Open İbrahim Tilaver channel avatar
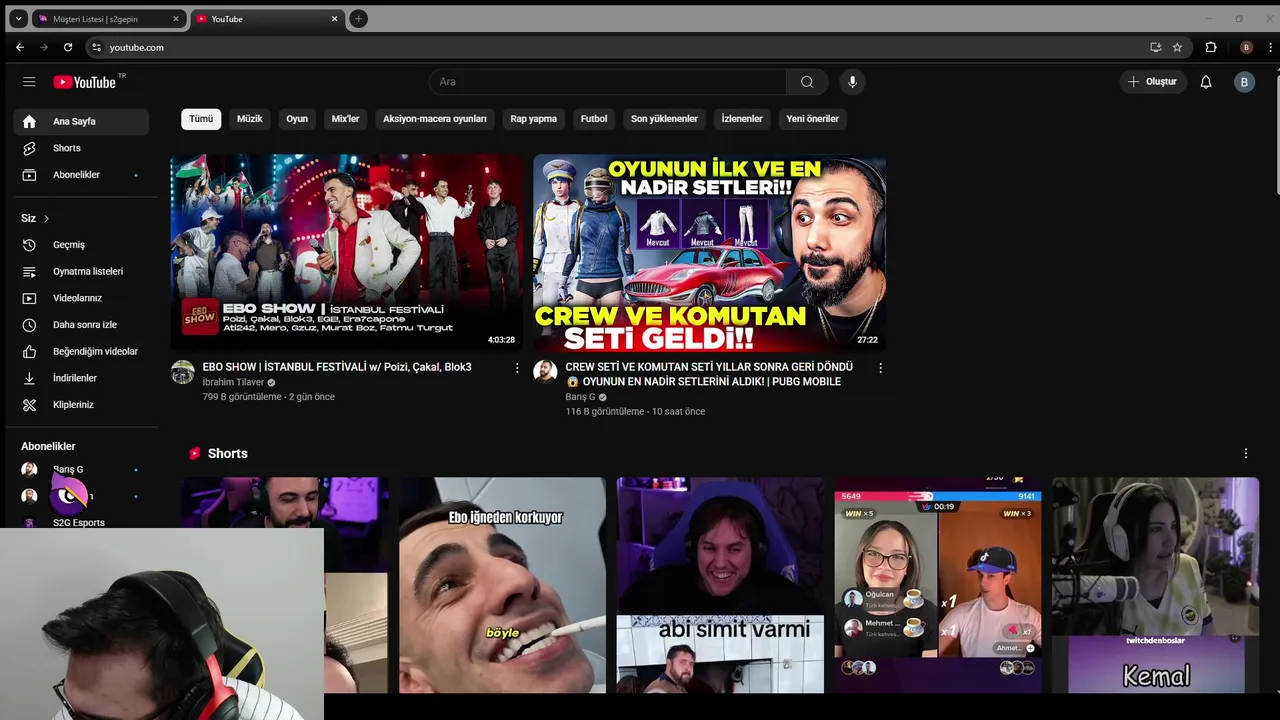This screenshot has width=1280, height=720. (183, 372)
